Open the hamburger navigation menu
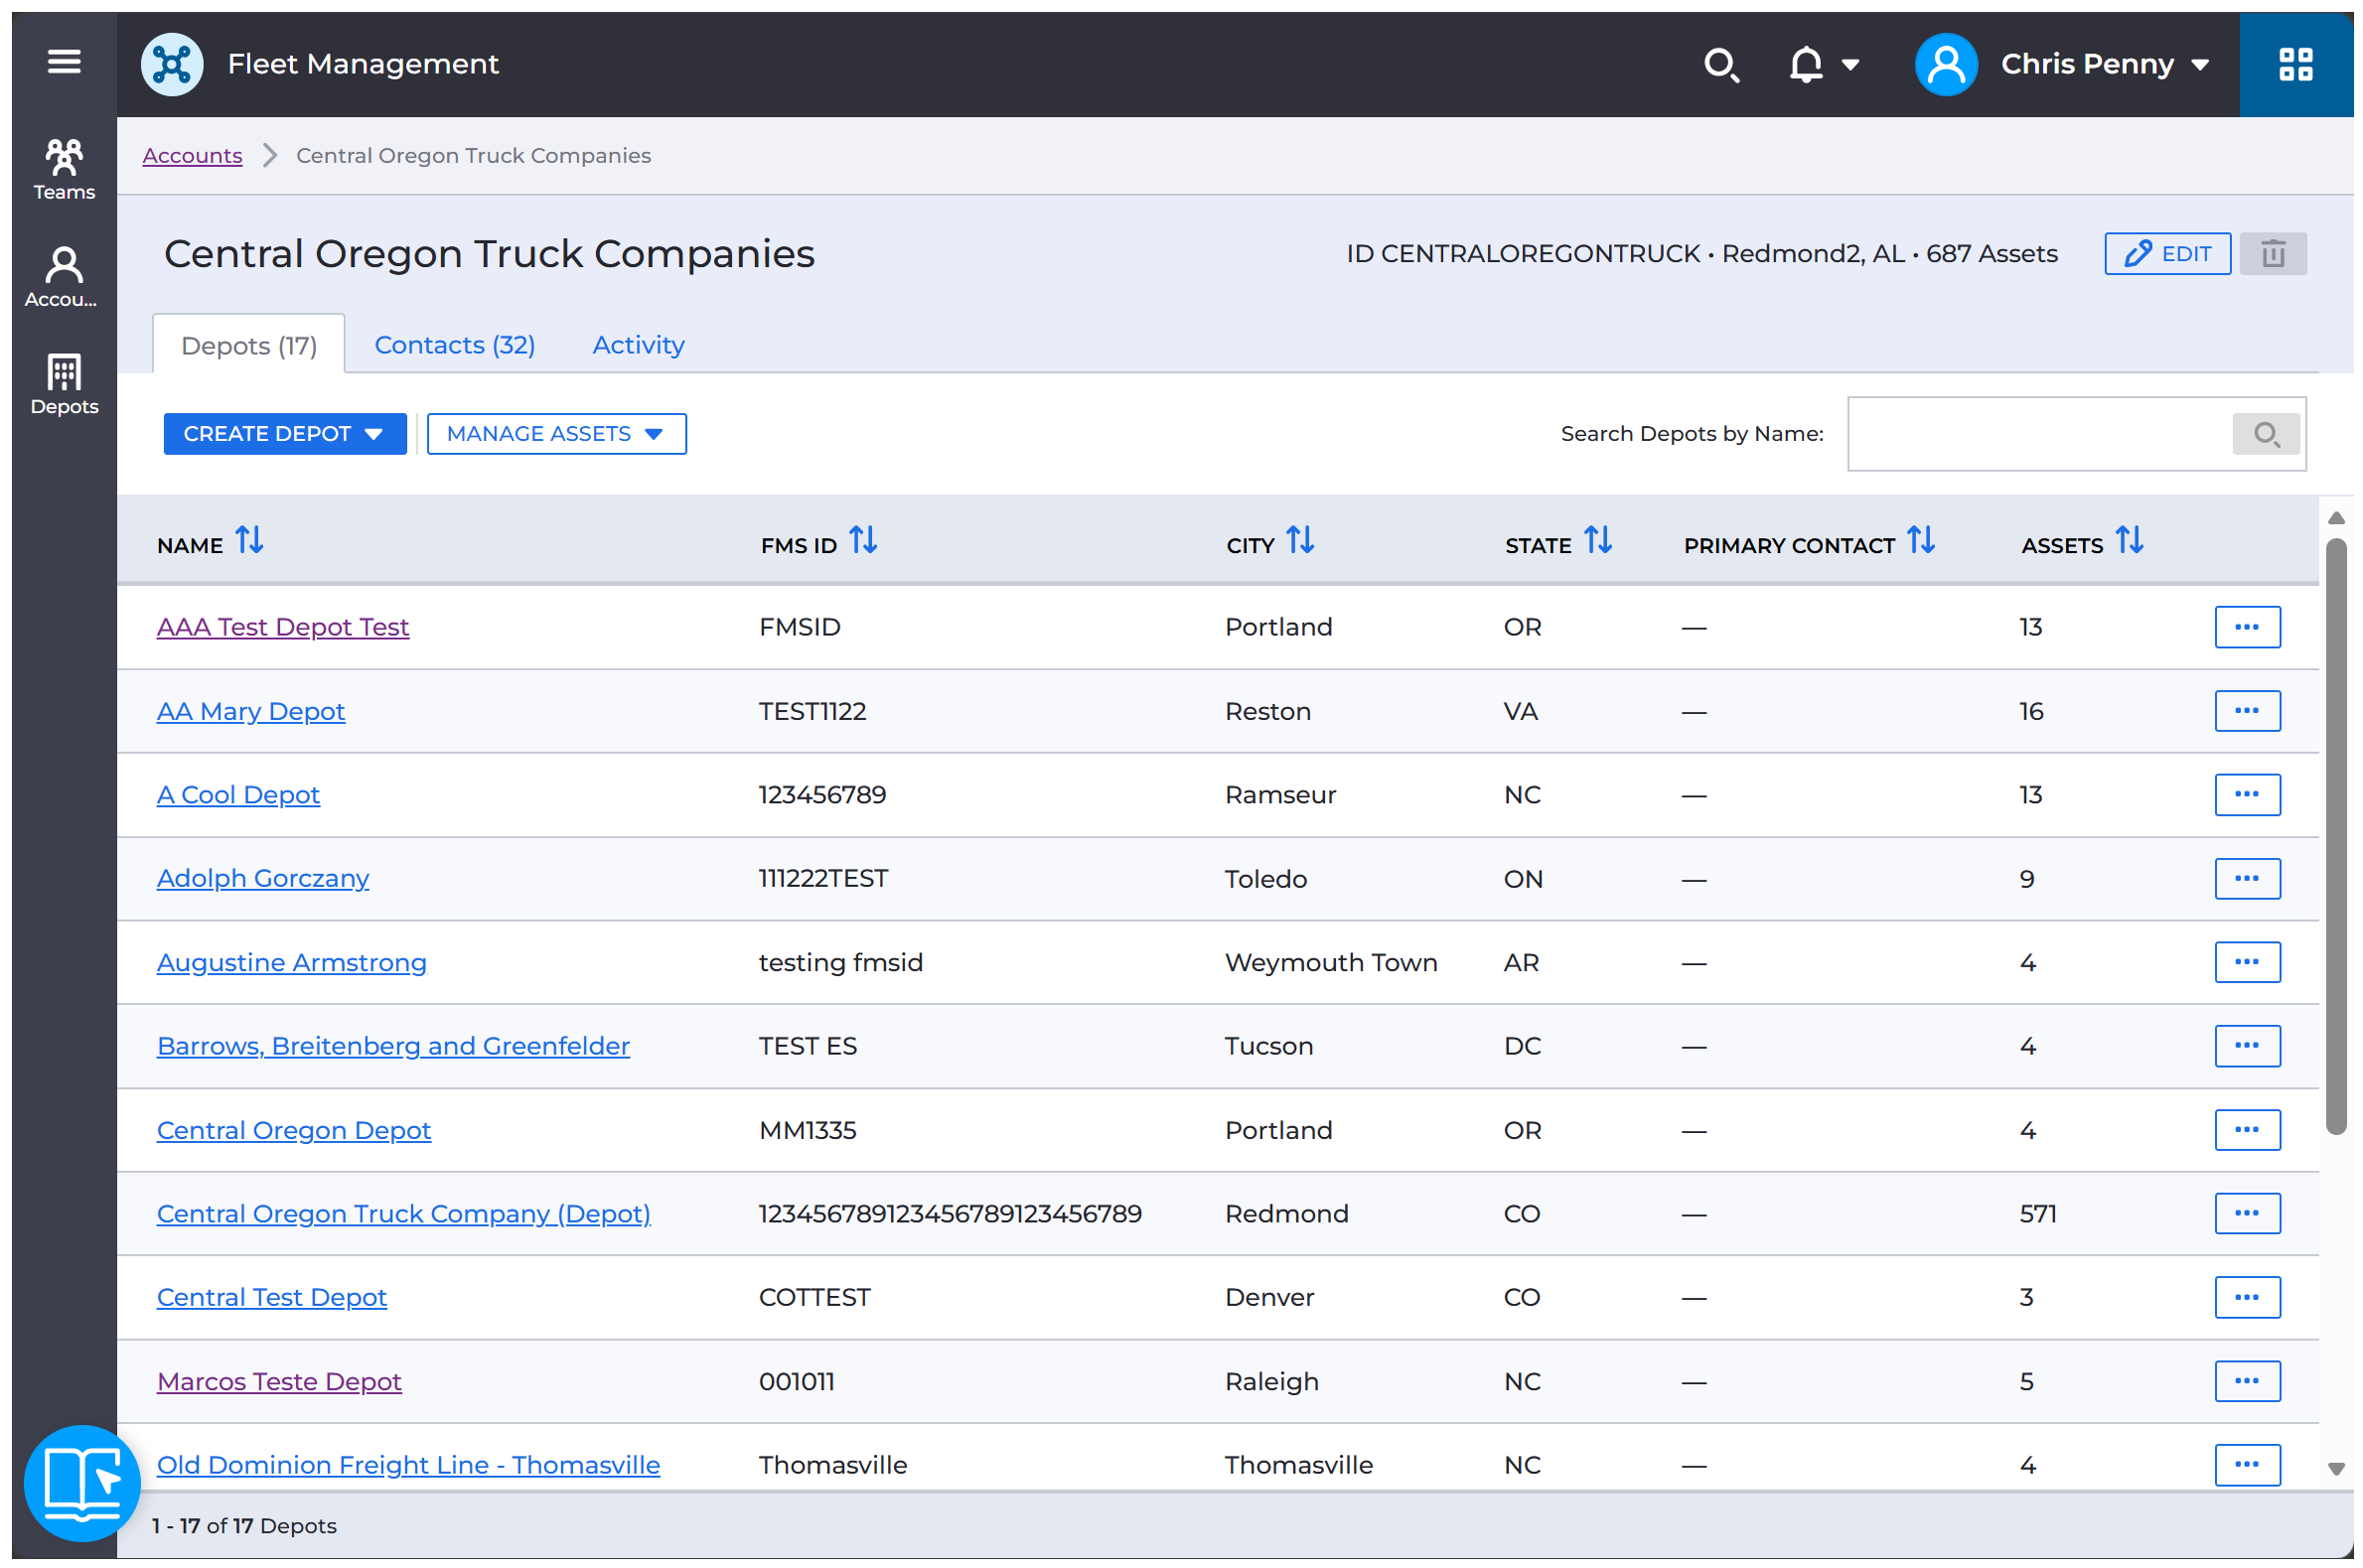This screenshot has height=1568, width=2363. (64, 63)
